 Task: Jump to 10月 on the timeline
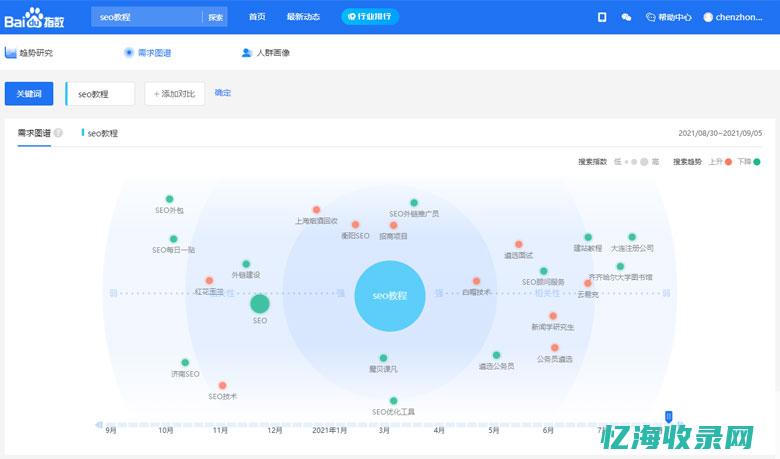click(166, 430)
